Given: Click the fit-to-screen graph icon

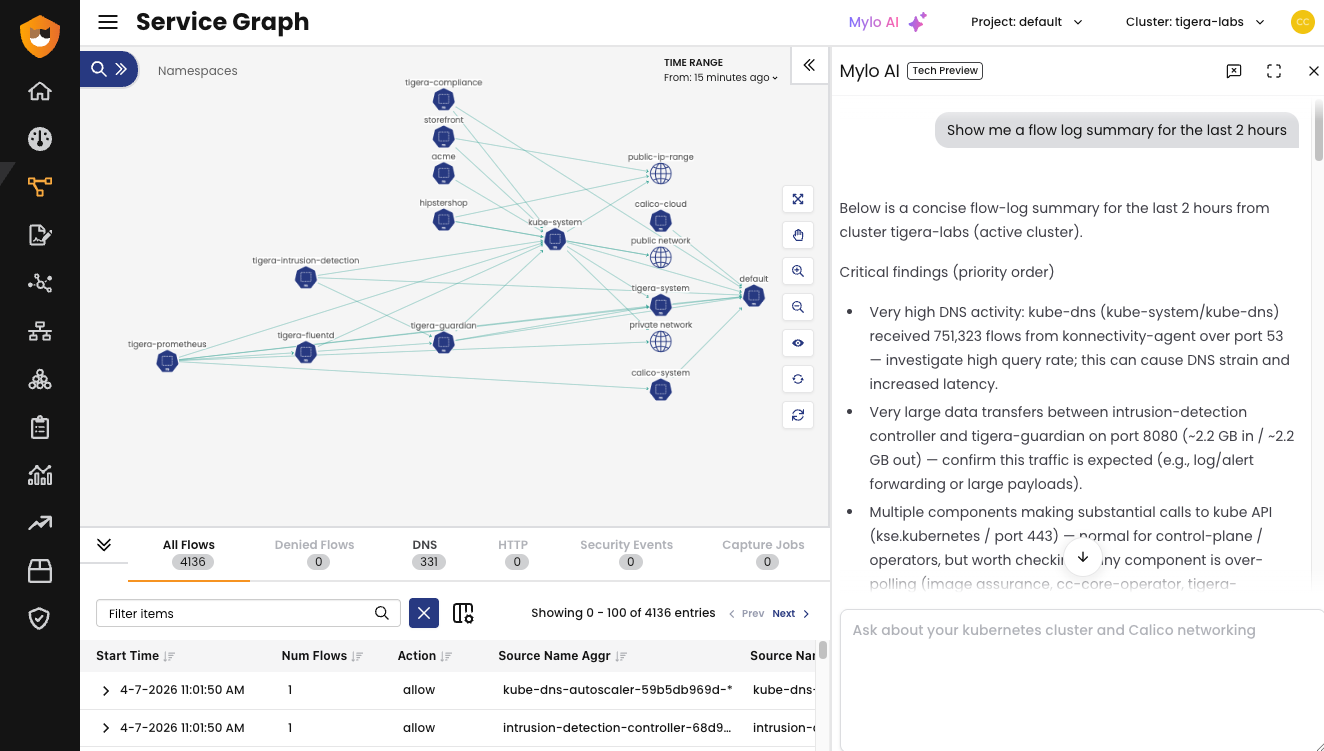Looking at the screenshot, I should 798,199.
